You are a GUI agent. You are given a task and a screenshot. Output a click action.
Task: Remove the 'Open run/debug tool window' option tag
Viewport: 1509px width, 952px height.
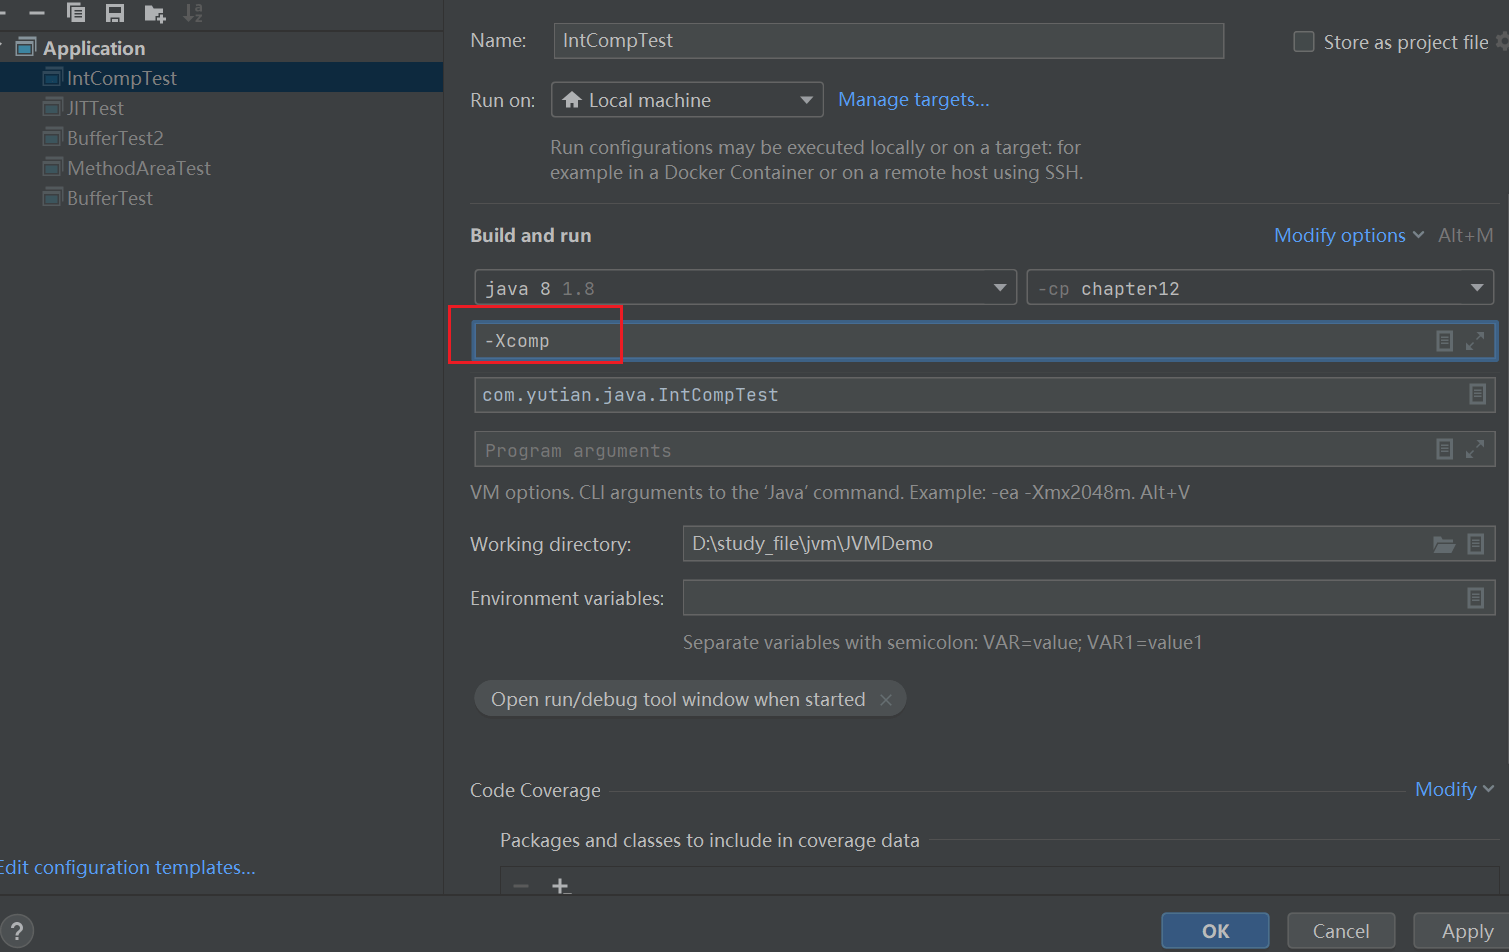click(x=886, y=700)
